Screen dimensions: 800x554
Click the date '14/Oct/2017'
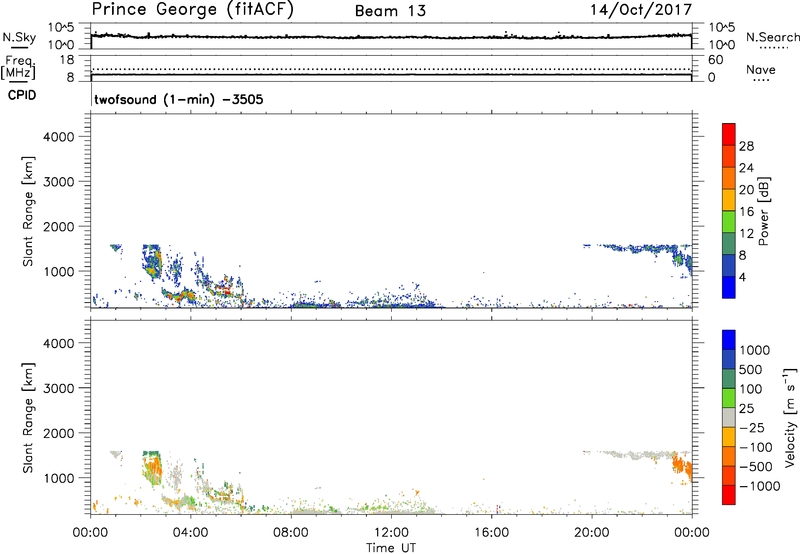point(641,10)
